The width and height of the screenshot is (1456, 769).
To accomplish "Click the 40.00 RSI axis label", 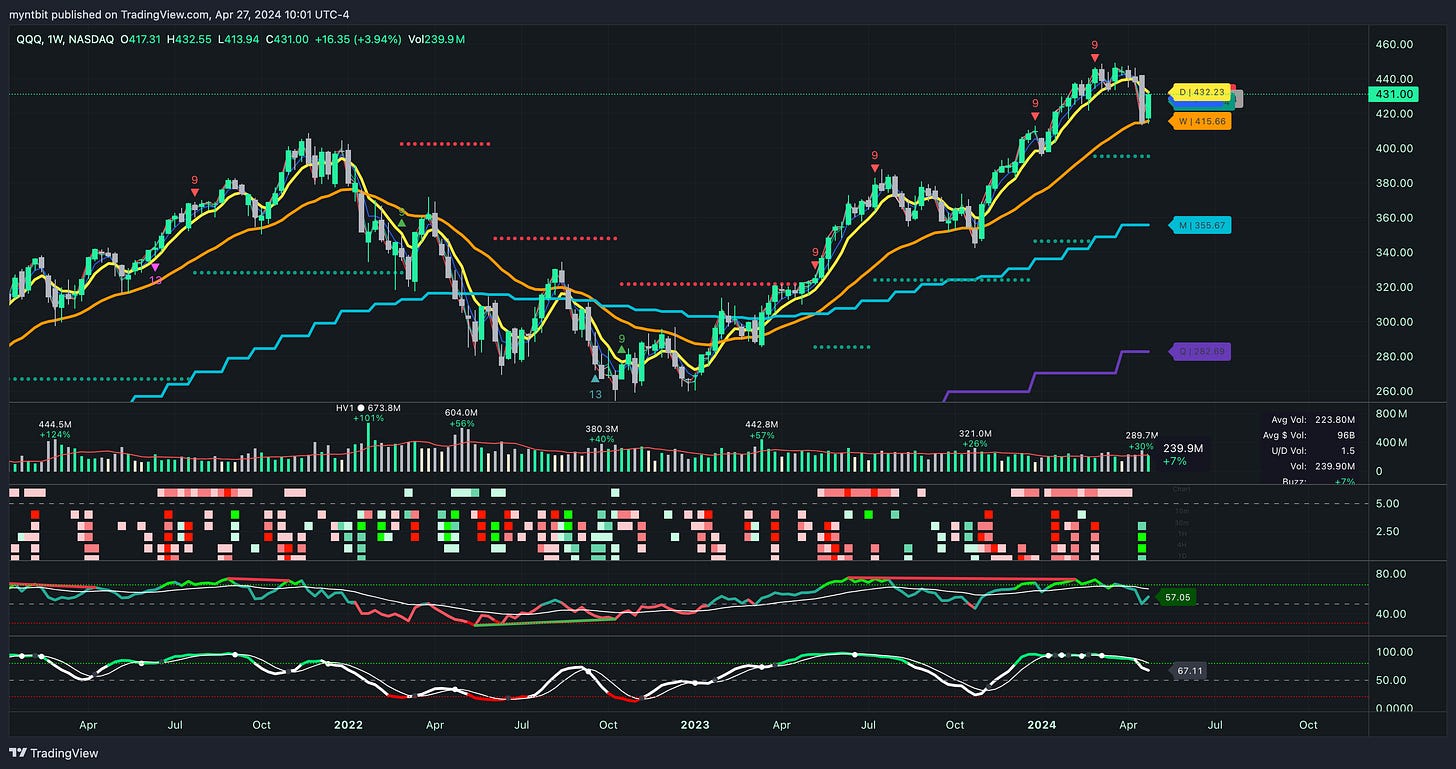I will click(x=1390, y=614).
